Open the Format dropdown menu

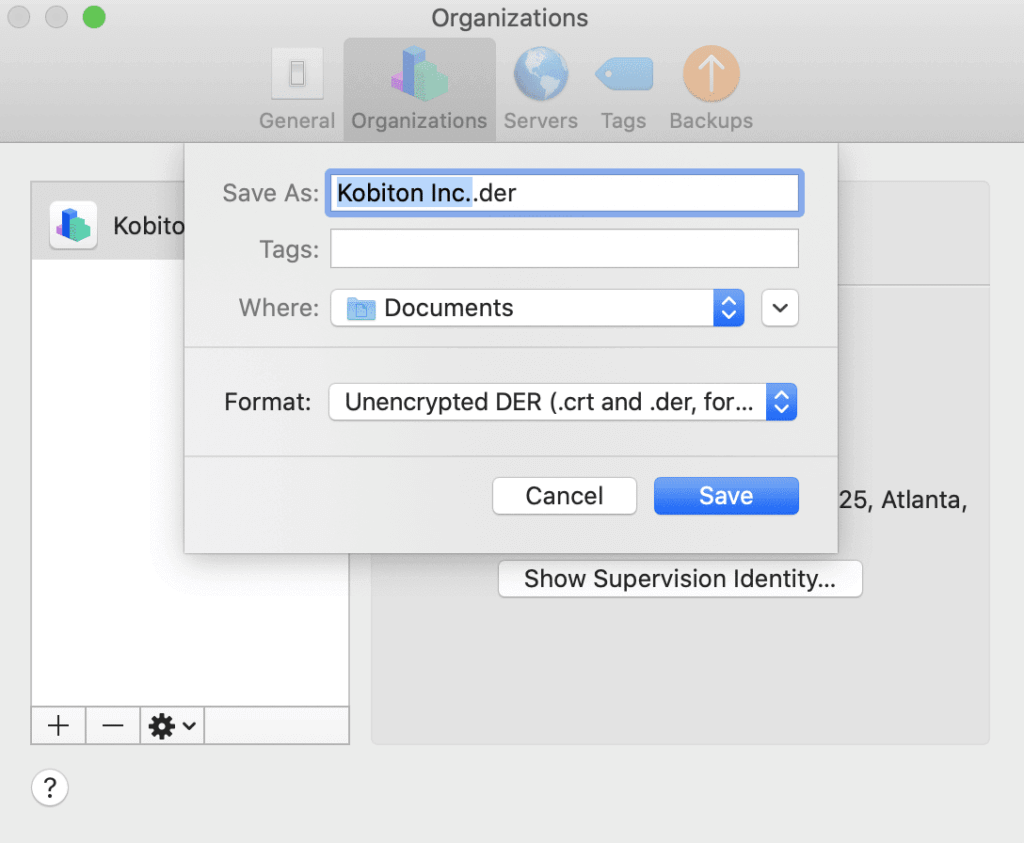pyautogui.click(x=781, y=402)
